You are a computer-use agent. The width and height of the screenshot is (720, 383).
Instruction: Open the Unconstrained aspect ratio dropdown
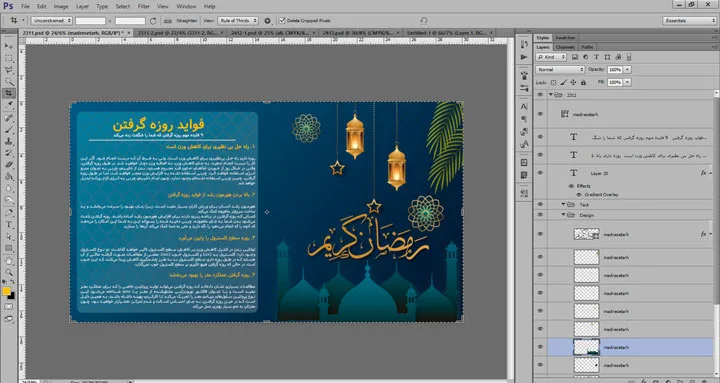[51, 21]
